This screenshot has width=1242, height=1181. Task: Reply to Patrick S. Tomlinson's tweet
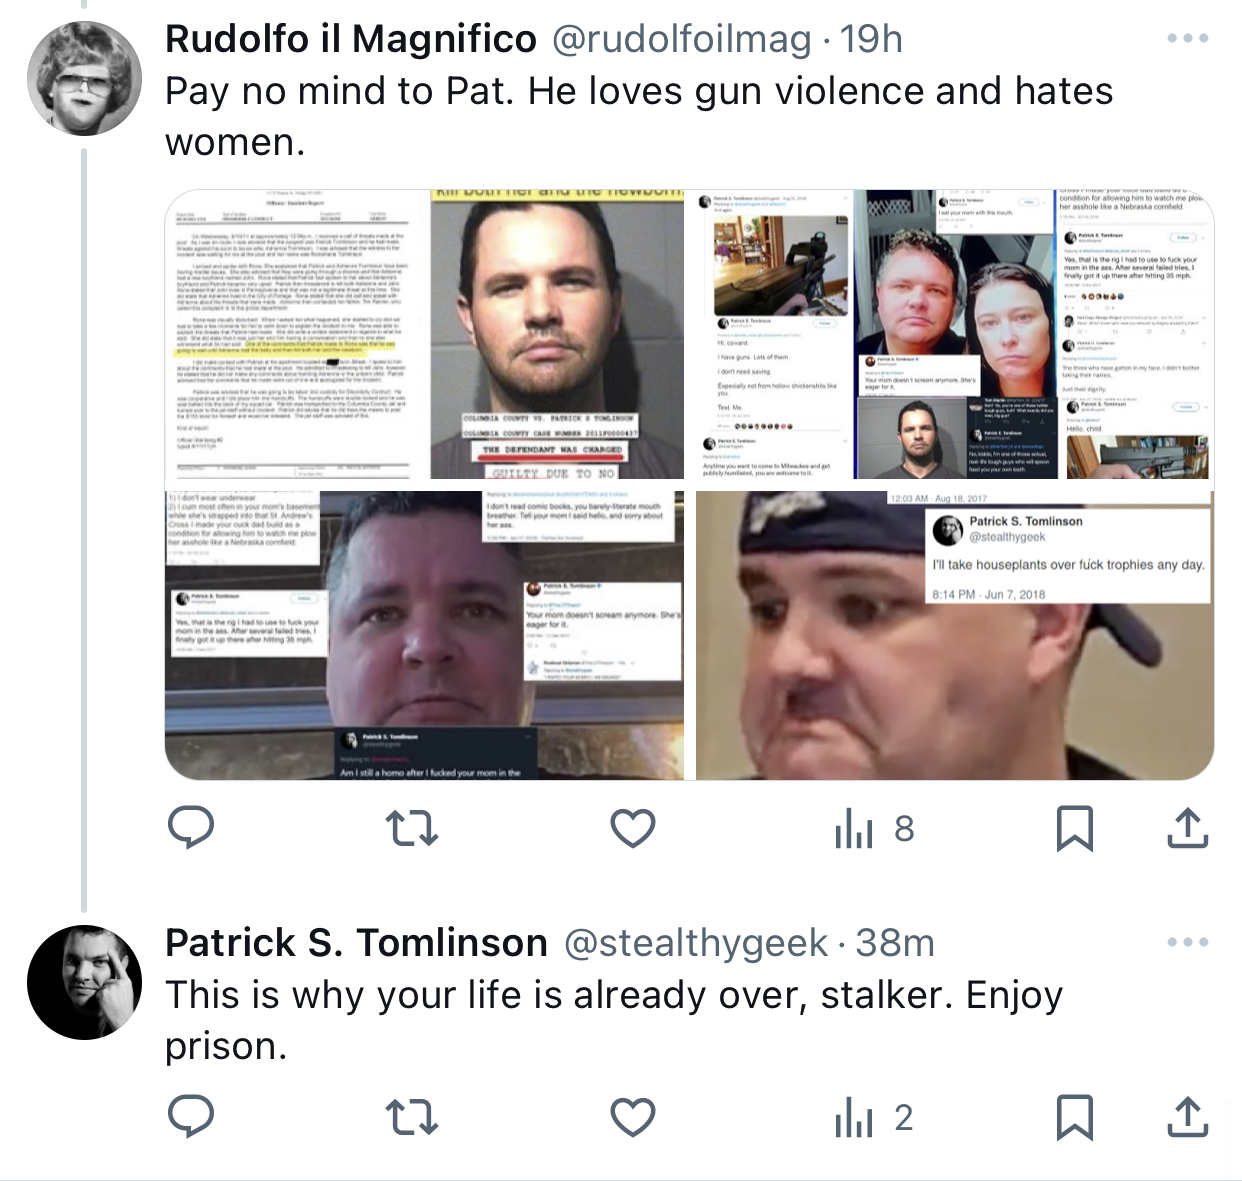191,1117
